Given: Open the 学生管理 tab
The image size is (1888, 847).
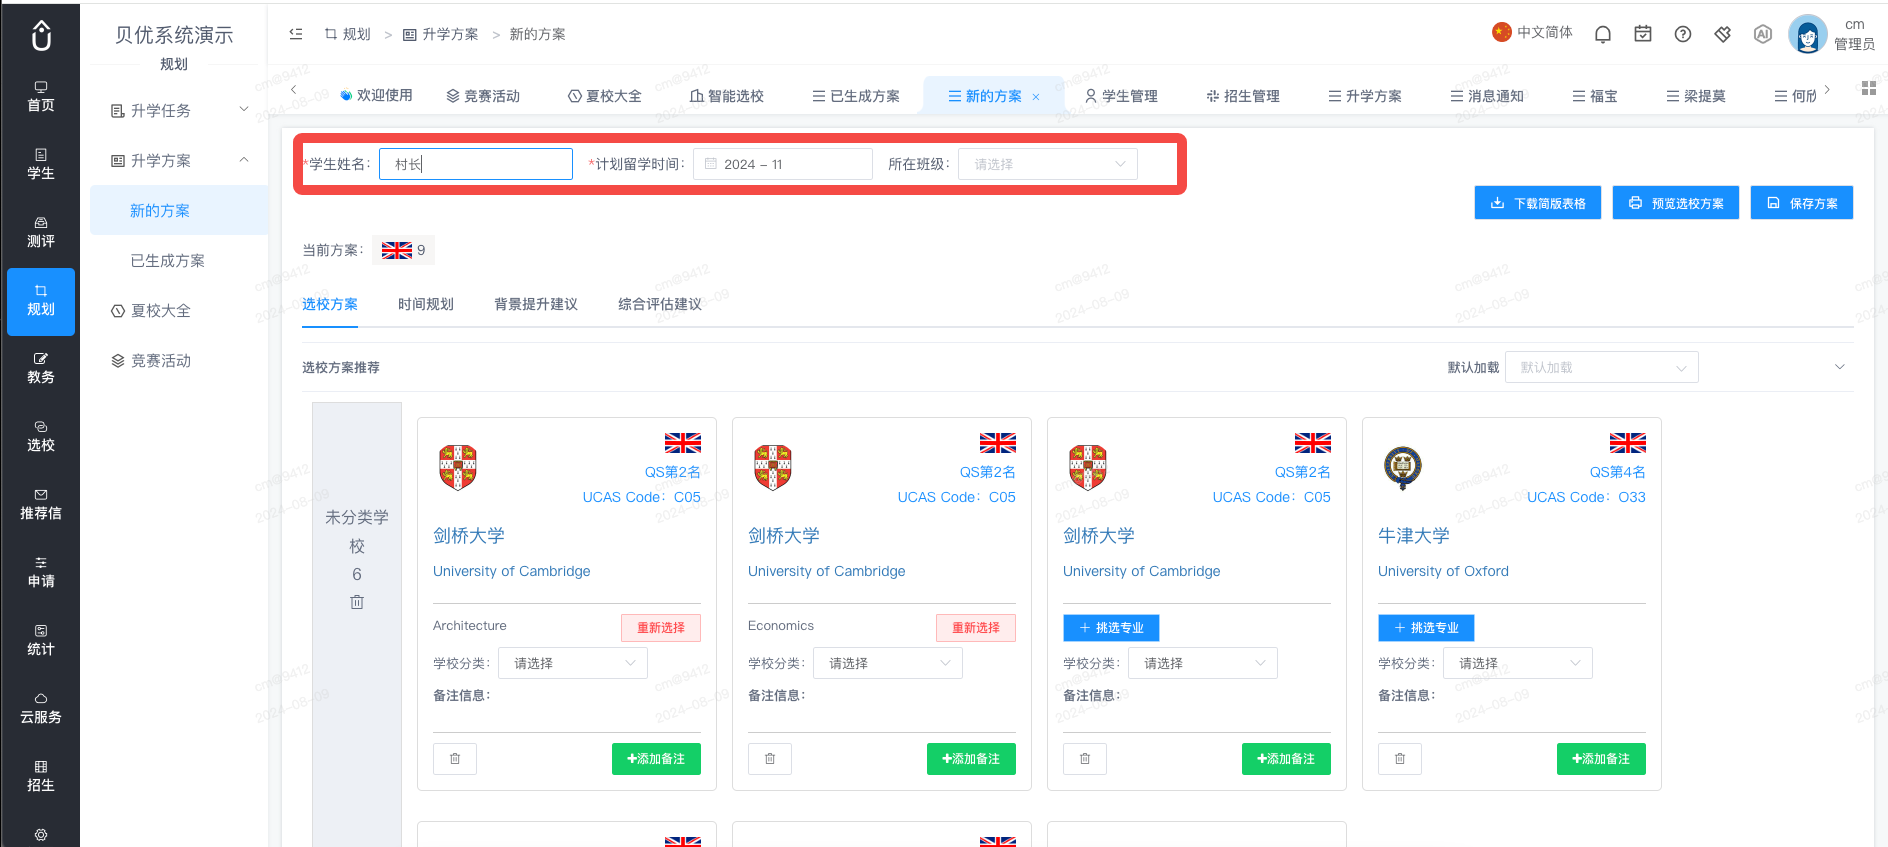Looking at the screenshot, I should point(1121,96).
